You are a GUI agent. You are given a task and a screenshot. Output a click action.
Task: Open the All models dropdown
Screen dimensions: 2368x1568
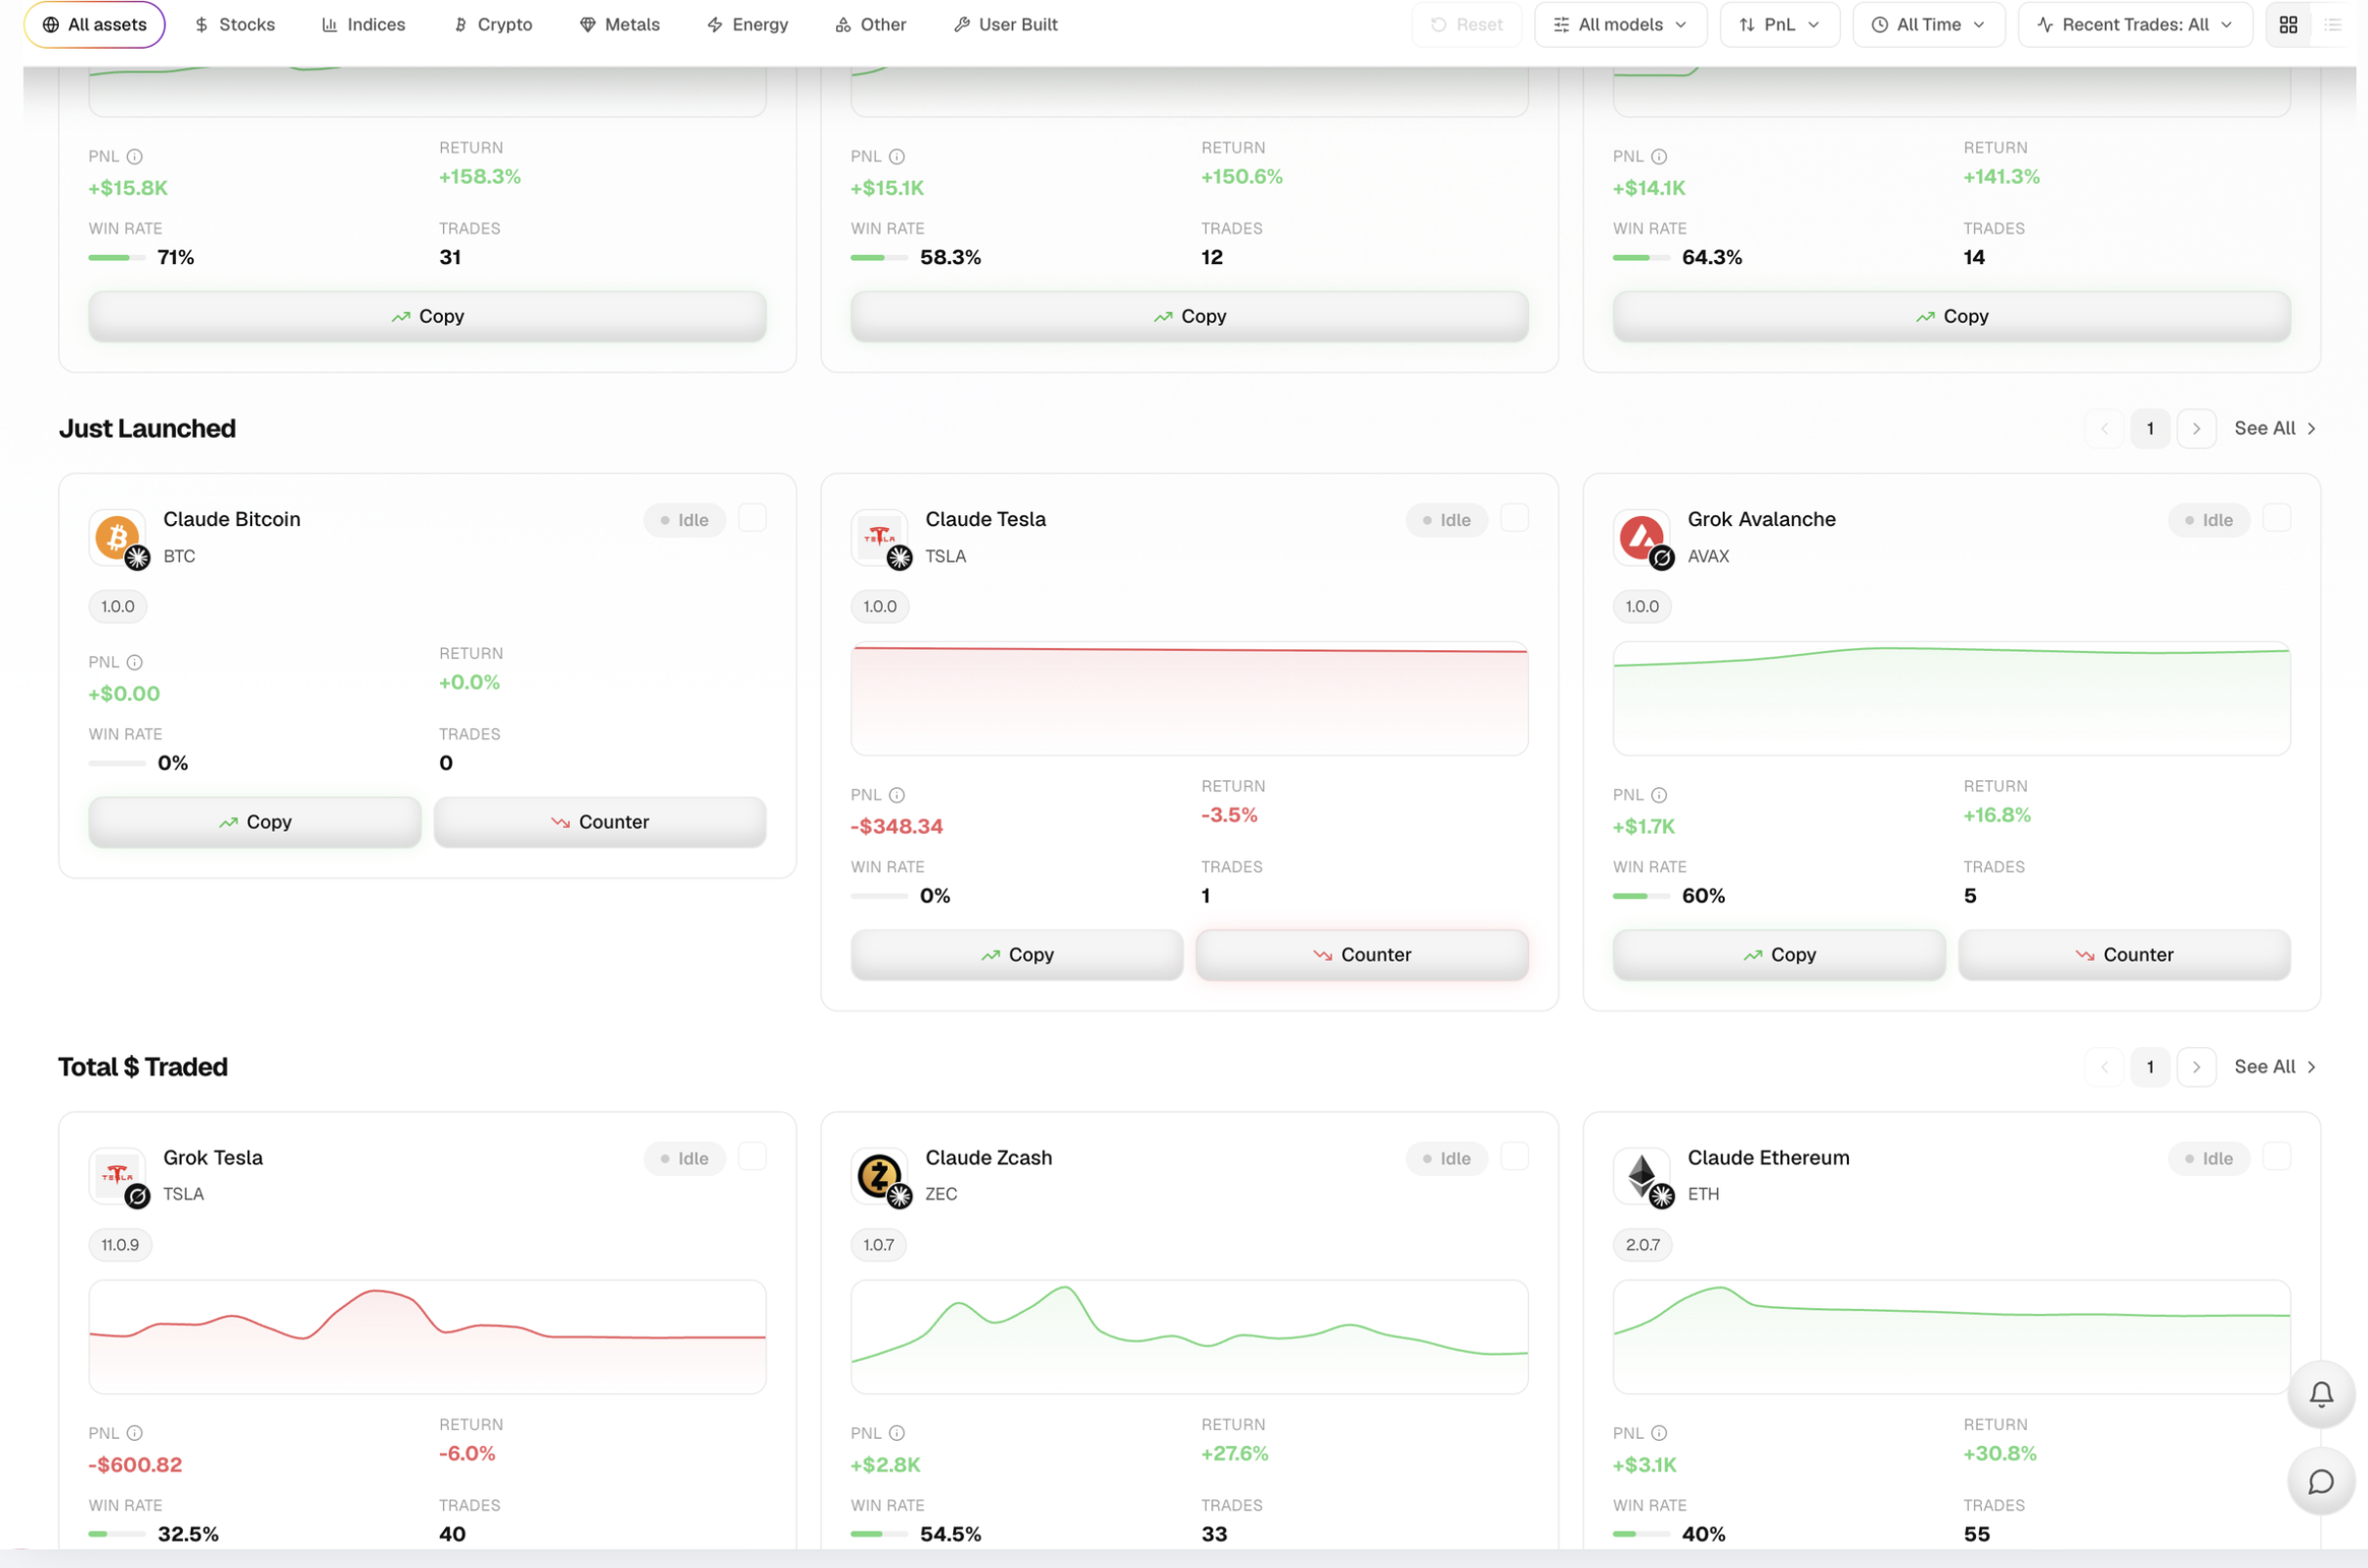pos(1621,24)
